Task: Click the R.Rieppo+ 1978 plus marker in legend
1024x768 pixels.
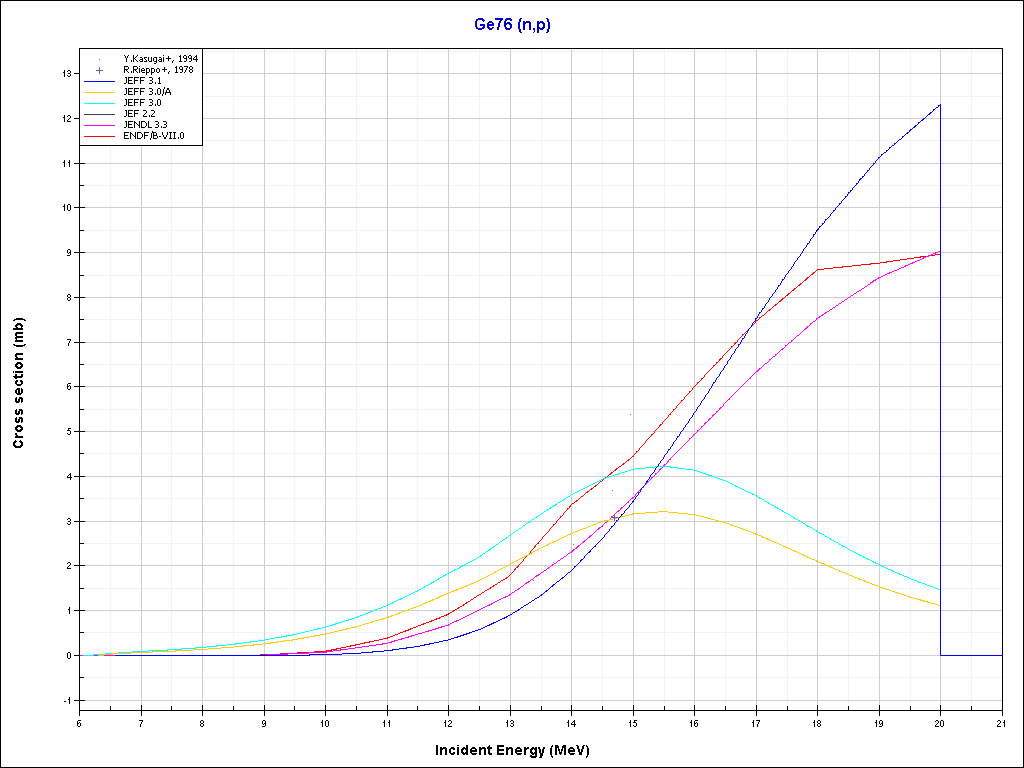Action: pyautogui.click(x=100, y=70)
